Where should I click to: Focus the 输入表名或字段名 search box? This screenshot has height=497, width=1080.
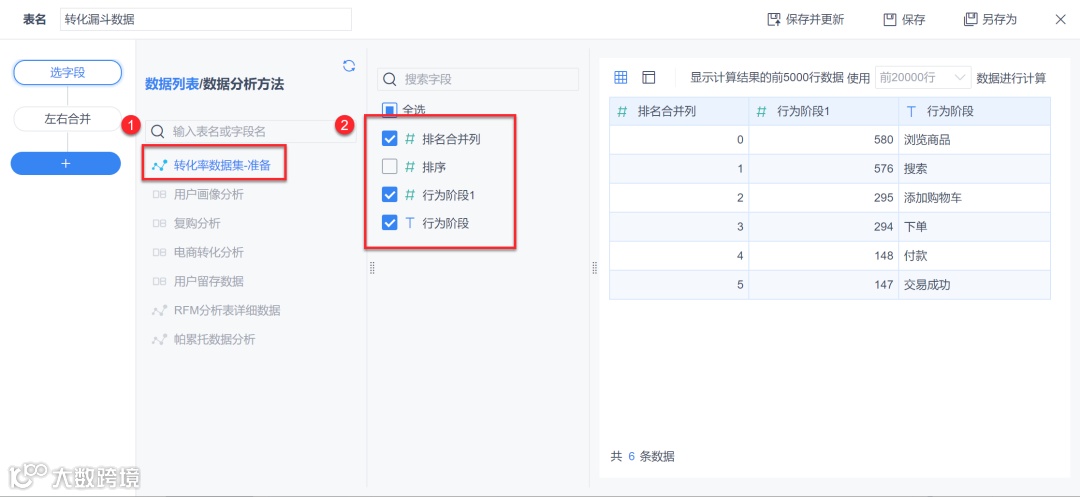point(250,131)
